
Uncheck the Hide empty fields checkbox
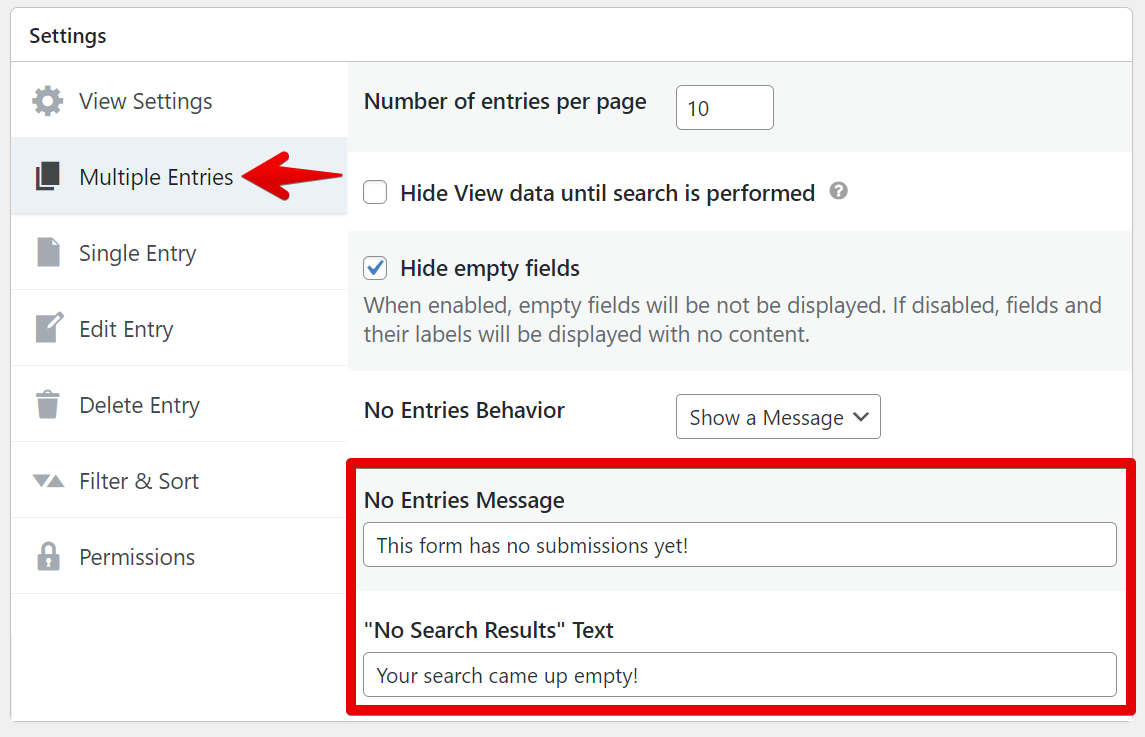click(x=375, y=268)
